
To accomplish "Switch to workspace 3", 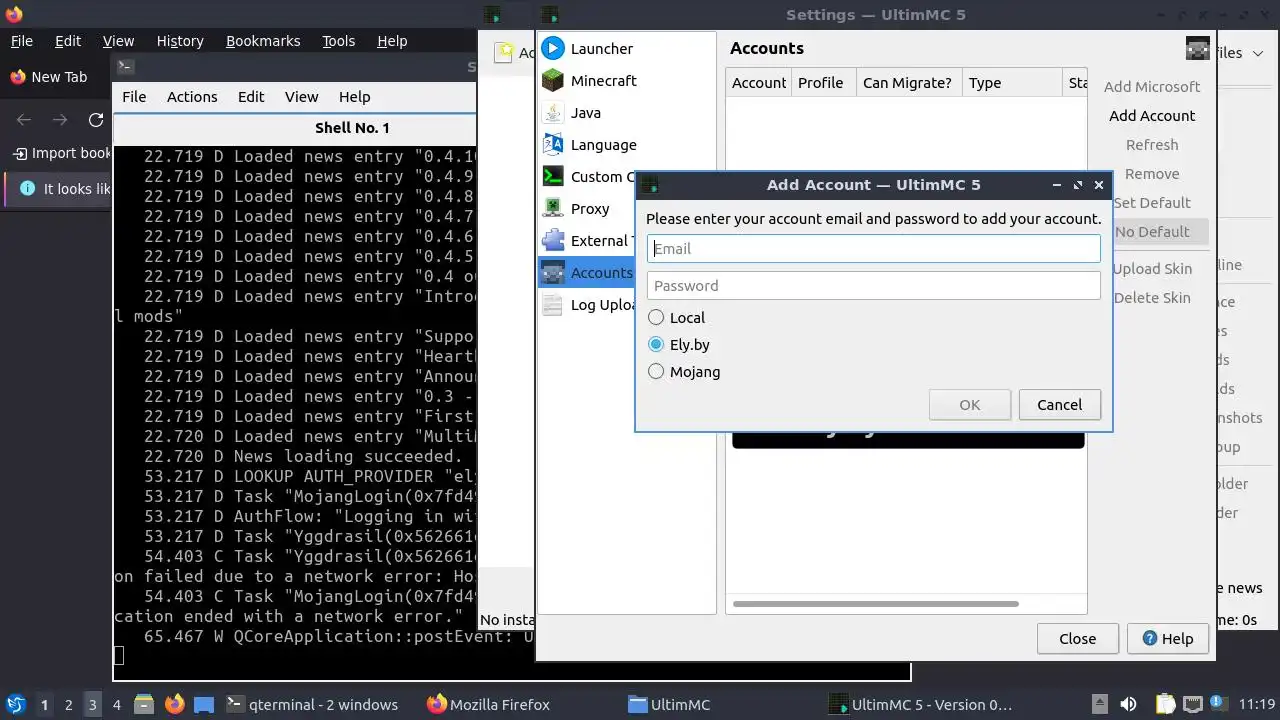I will click(x=92, y=704).
